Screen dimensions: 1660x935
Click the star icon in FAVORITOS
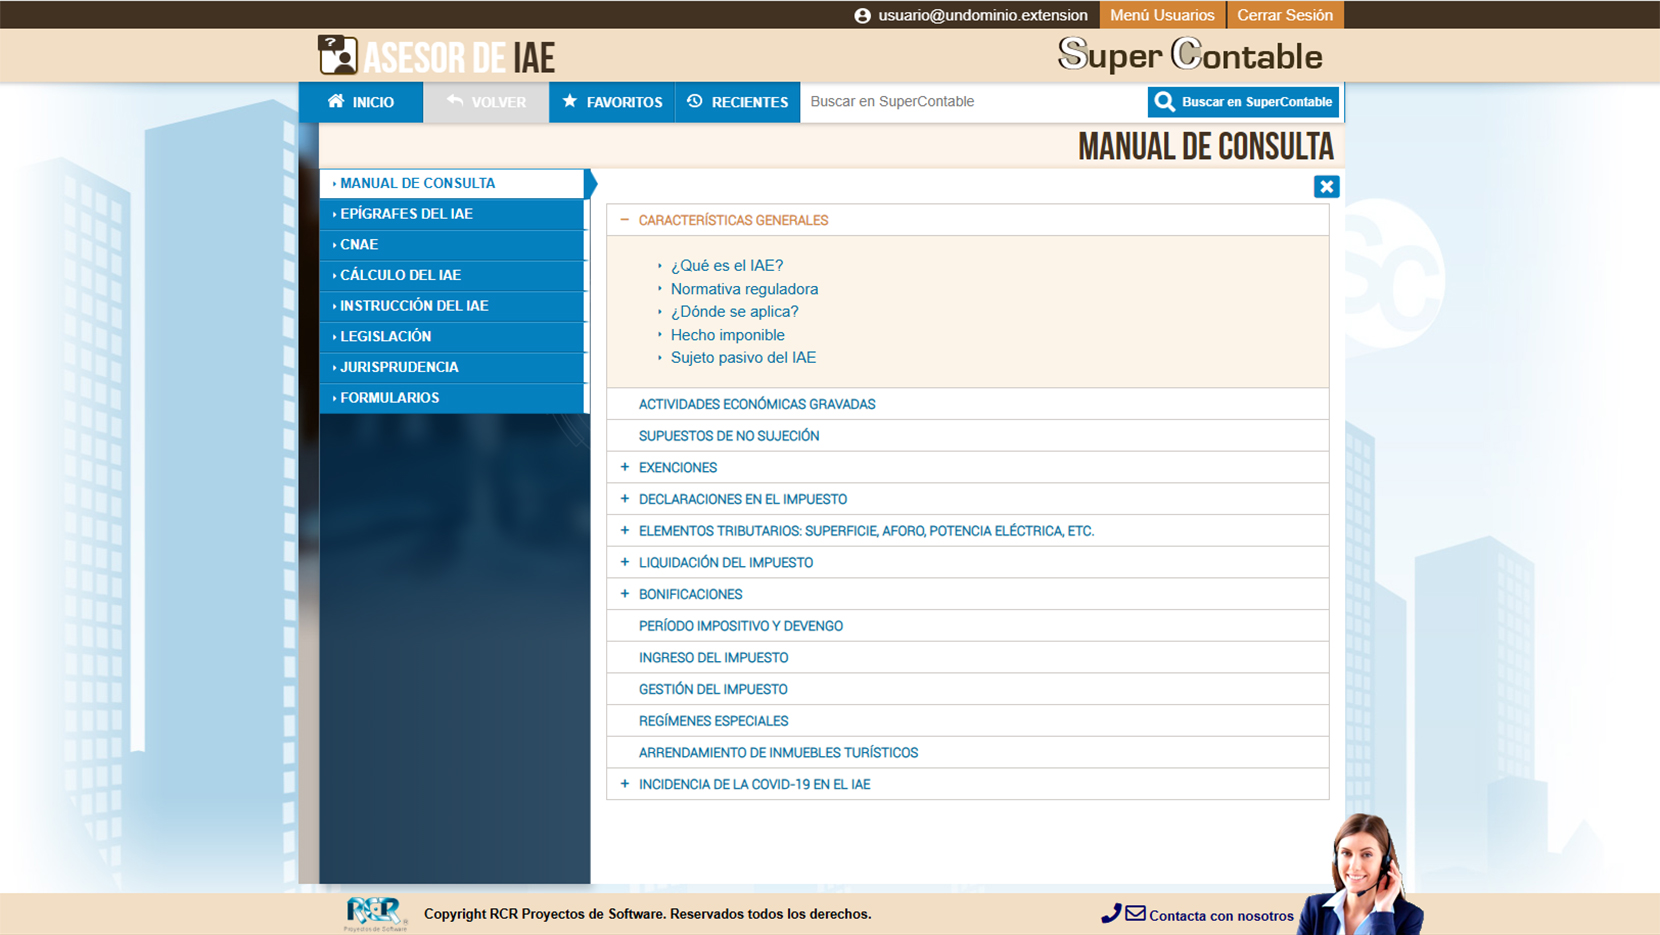(570, 101)
